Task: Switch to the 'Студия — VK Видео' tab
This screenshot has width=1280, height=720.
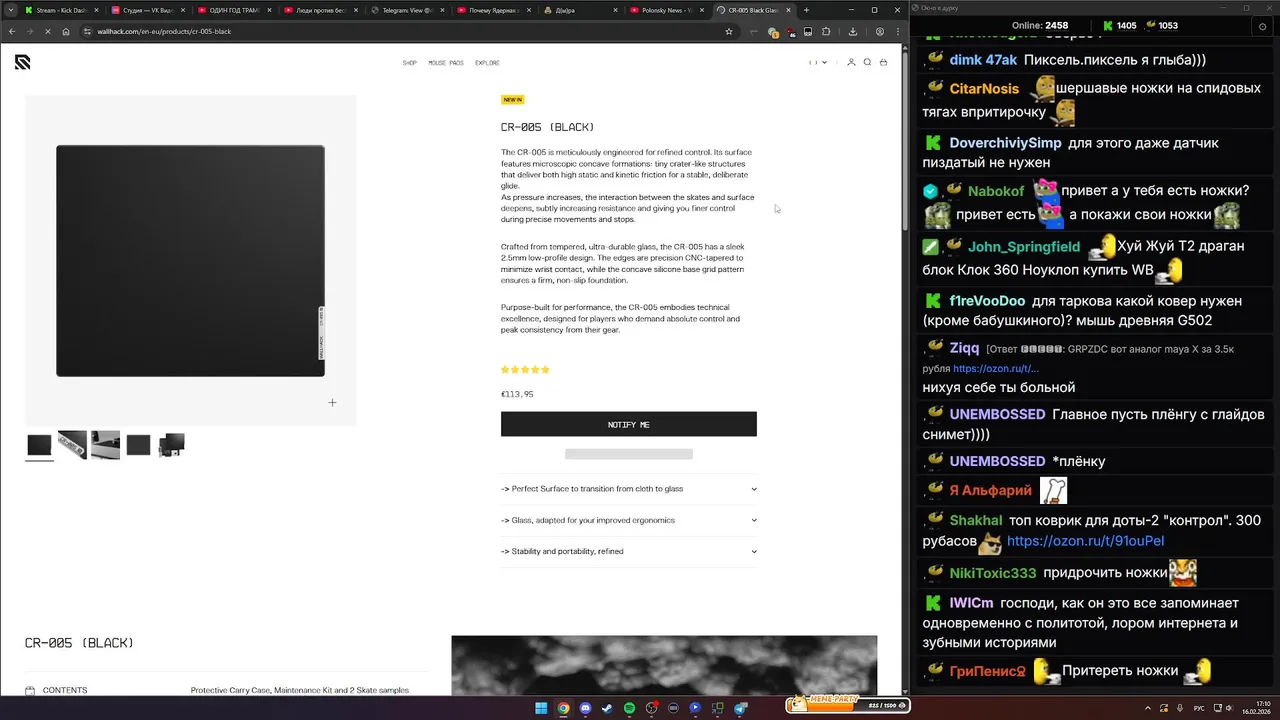Action: 148,10
